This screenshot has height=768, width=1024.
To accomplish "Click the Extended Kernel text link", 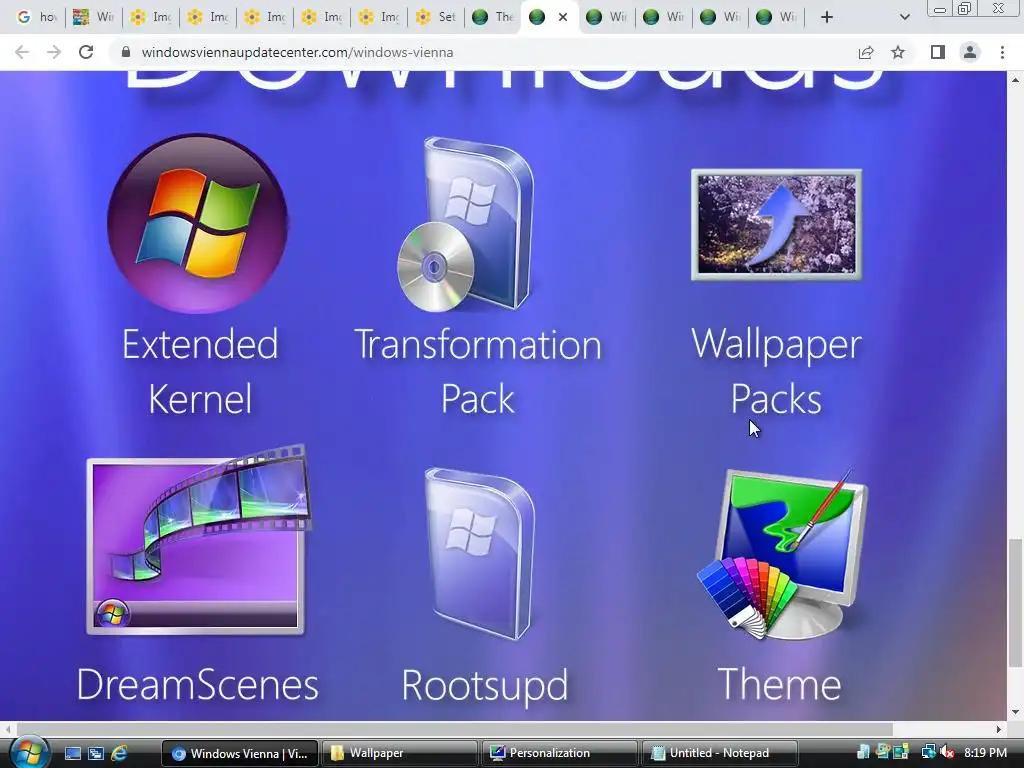I will pos(200,371).
